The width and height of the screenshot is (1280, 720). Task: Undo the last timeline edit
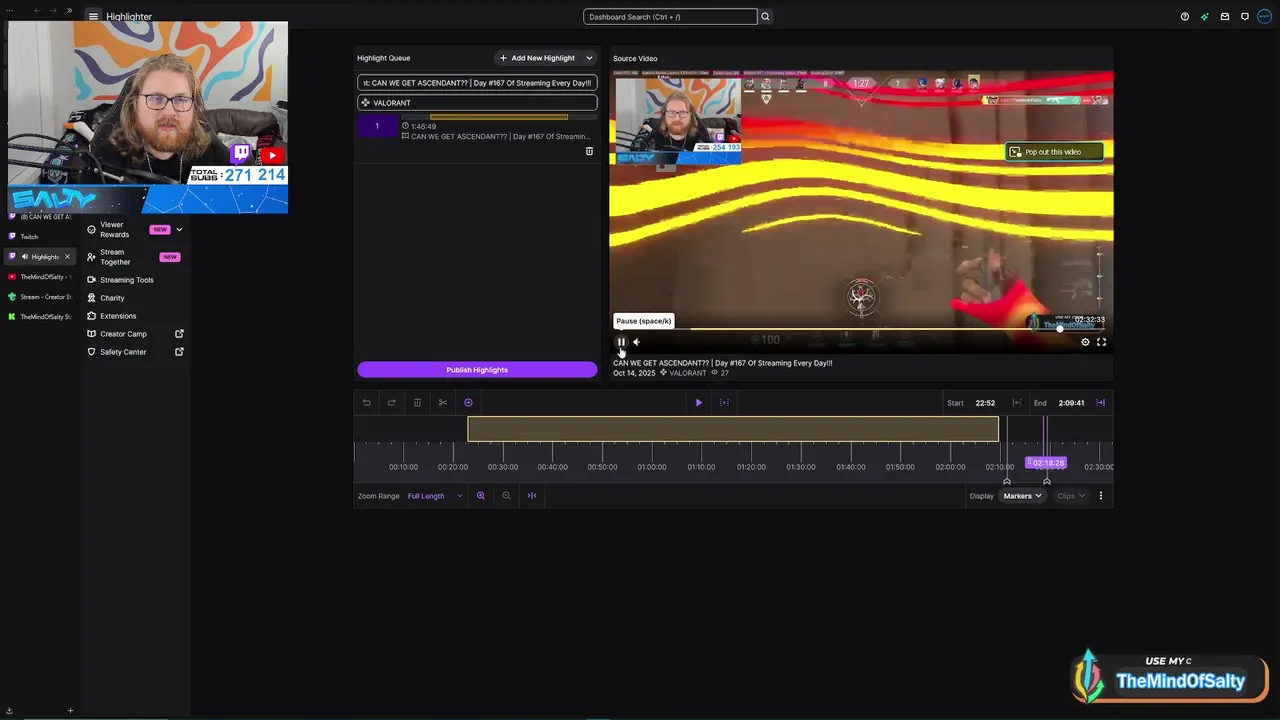tap(367, 403)
